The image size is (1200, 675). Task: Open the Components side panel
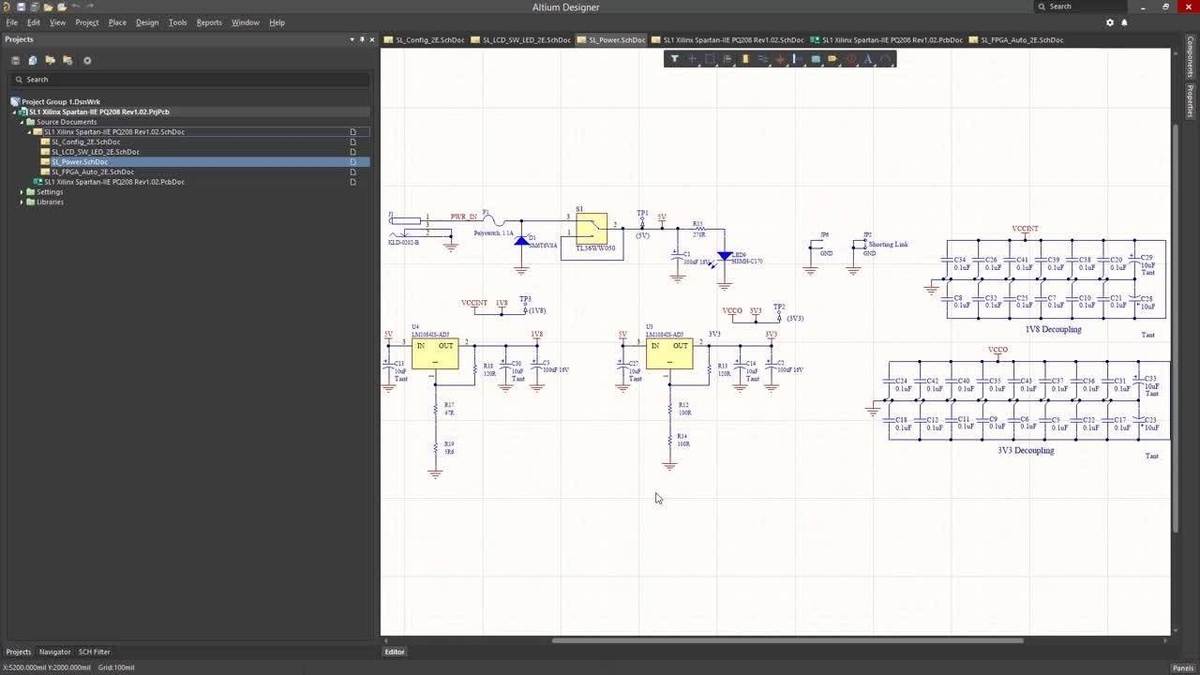click(x=1190, y=58)
